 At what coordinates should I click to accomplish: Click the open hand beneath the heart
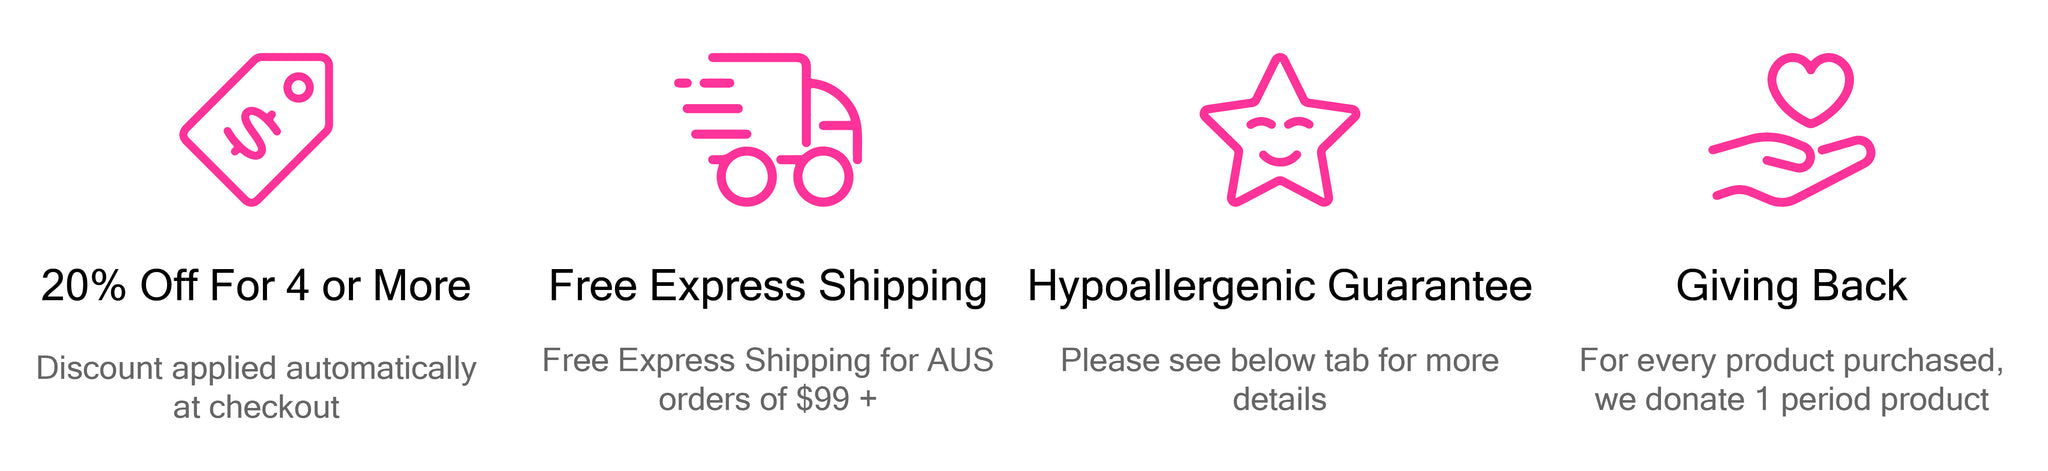coord(1791,172)
